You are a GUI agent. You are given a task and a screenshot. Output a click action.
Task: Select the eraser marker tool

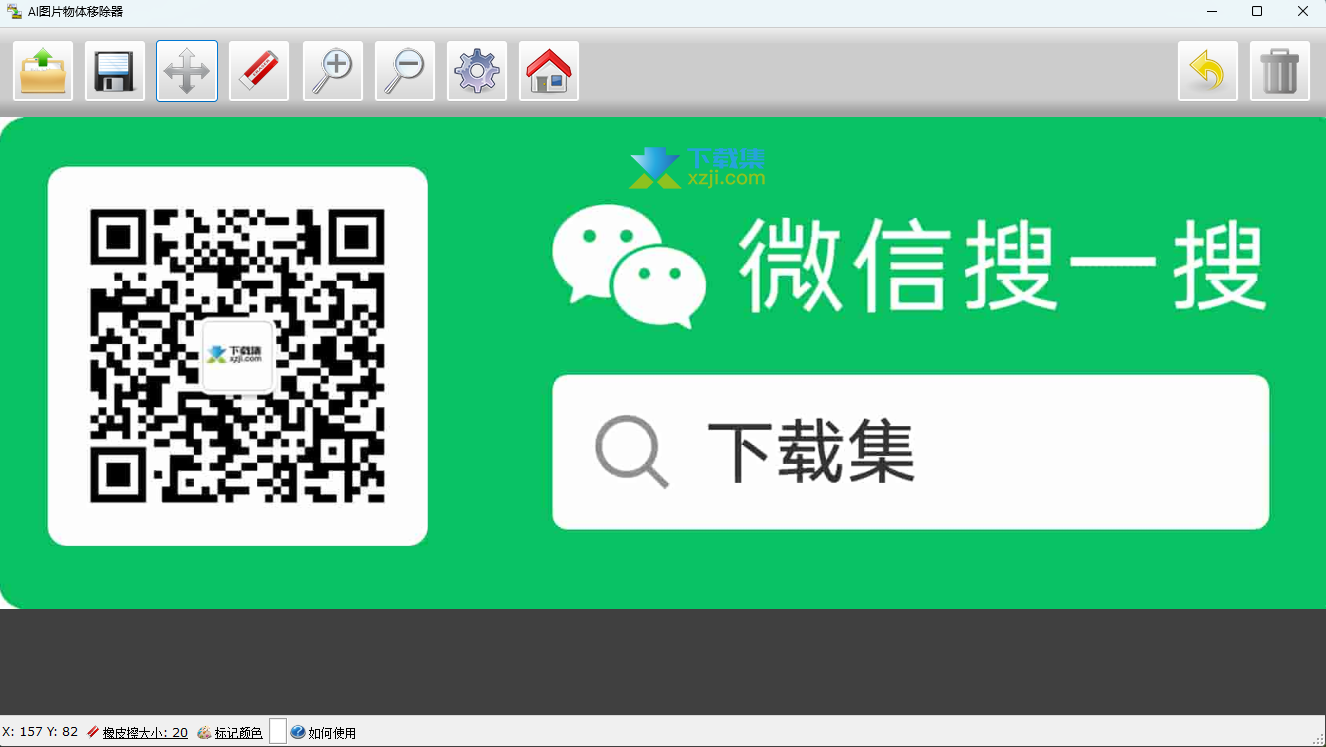(259, 71)
